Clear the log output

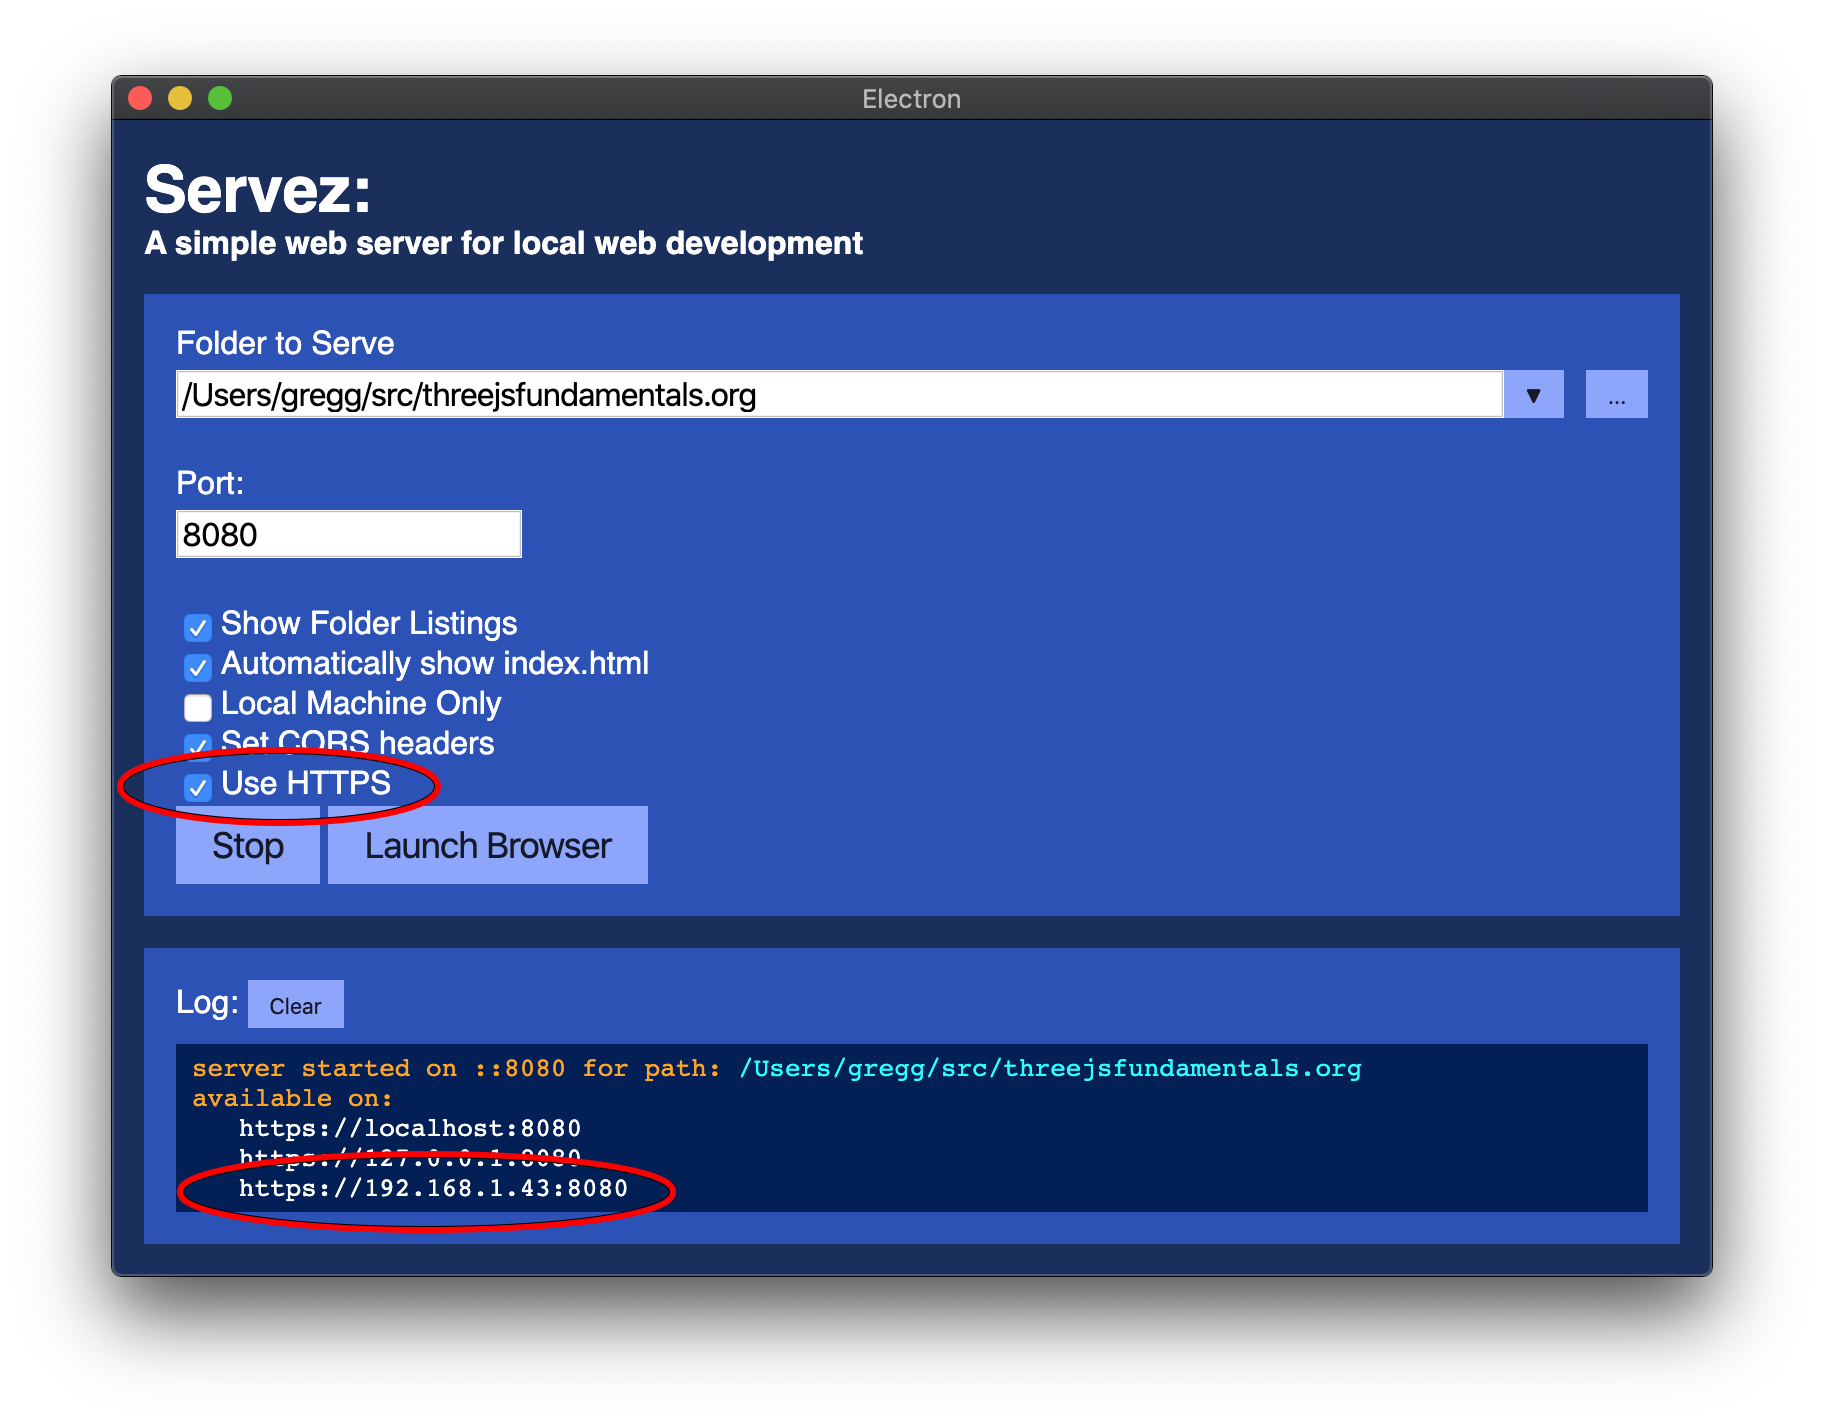tap(295, 1005)
